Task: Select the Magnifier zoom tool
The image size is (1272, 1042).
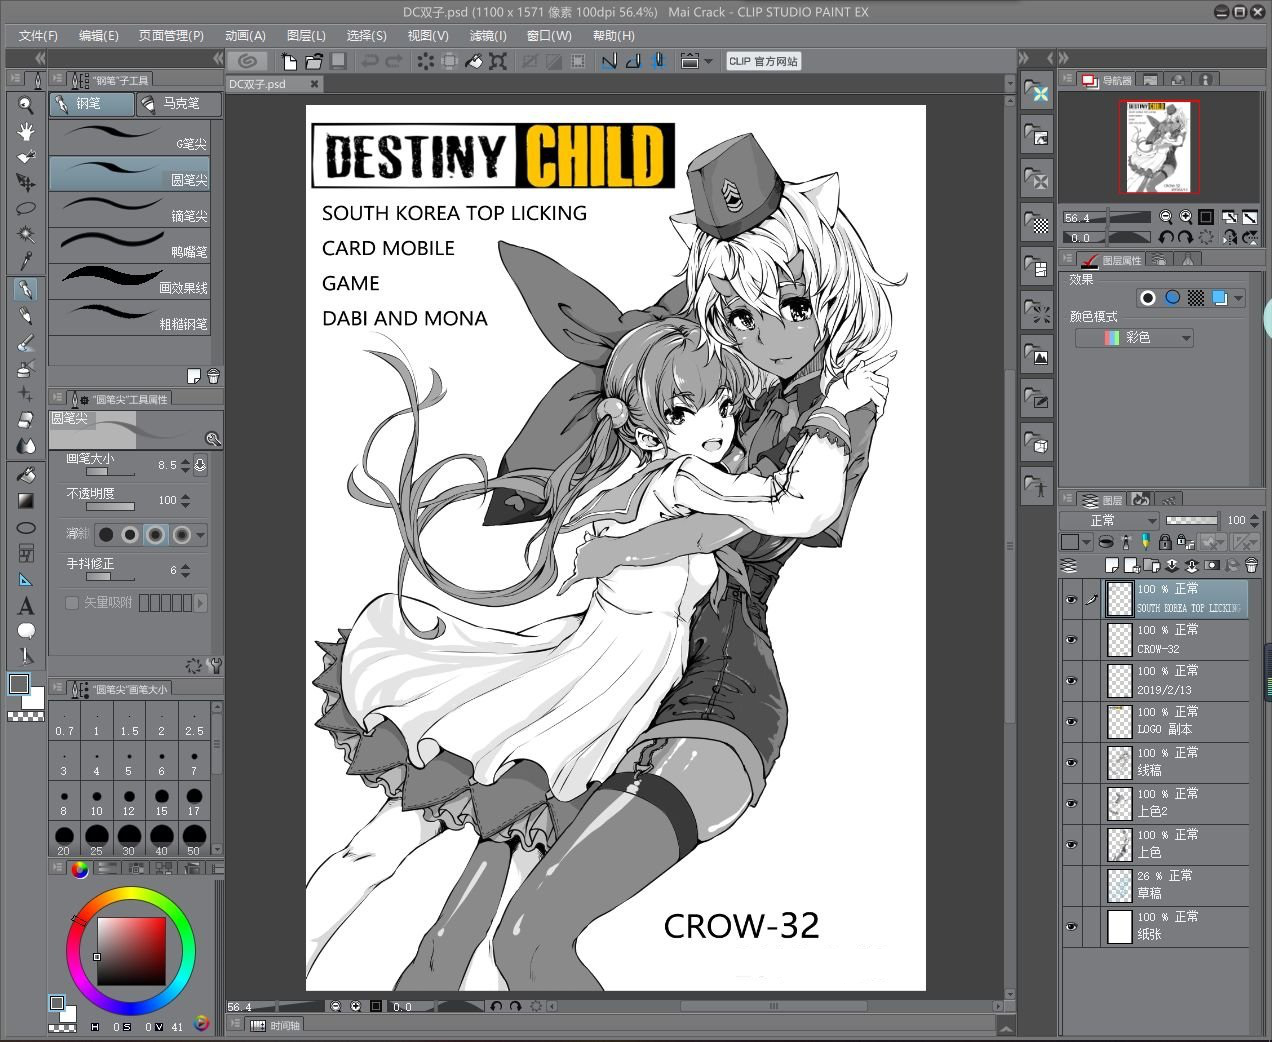Action: click(x=26, y=105)
